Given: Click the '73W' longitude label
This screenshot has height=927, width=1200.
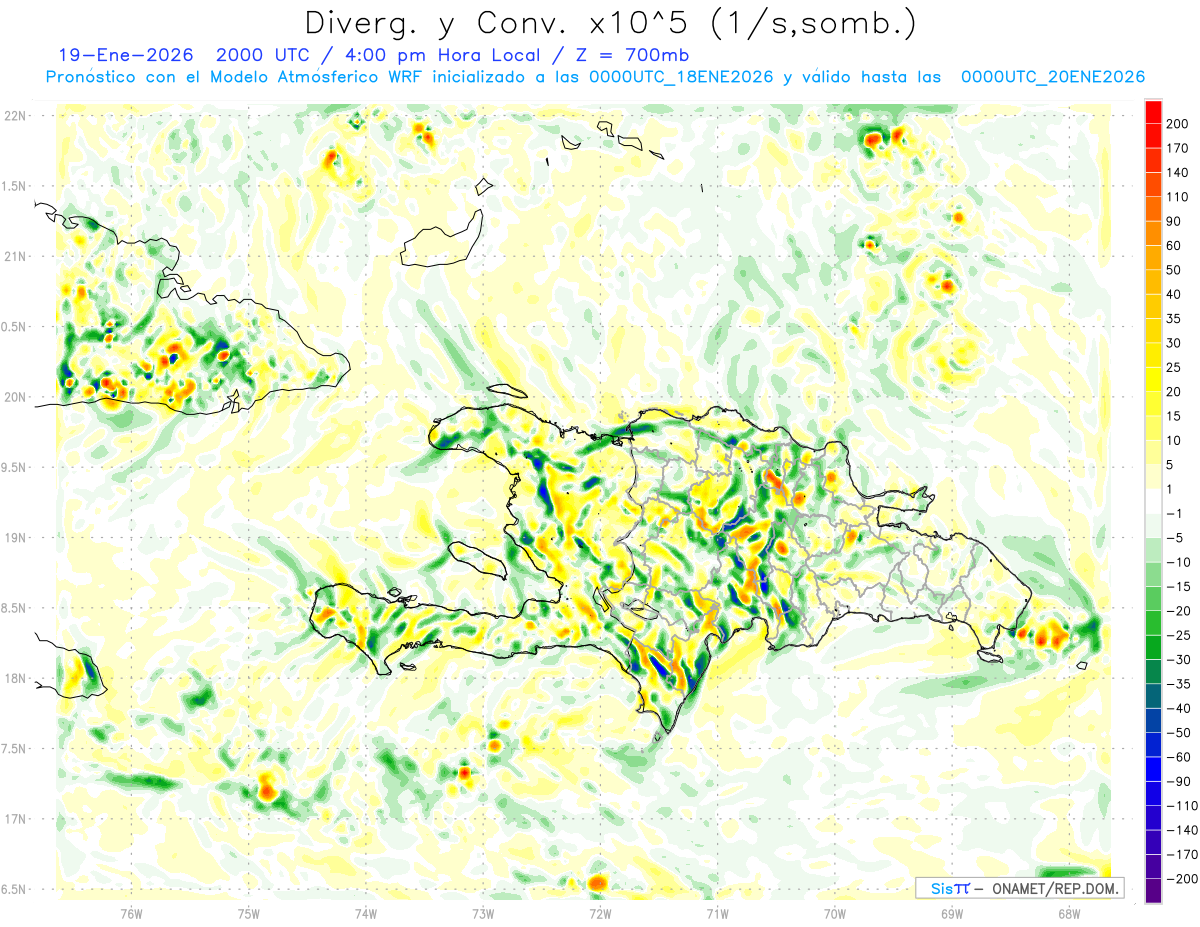Looking at the screenshot, I should [483, 913].
